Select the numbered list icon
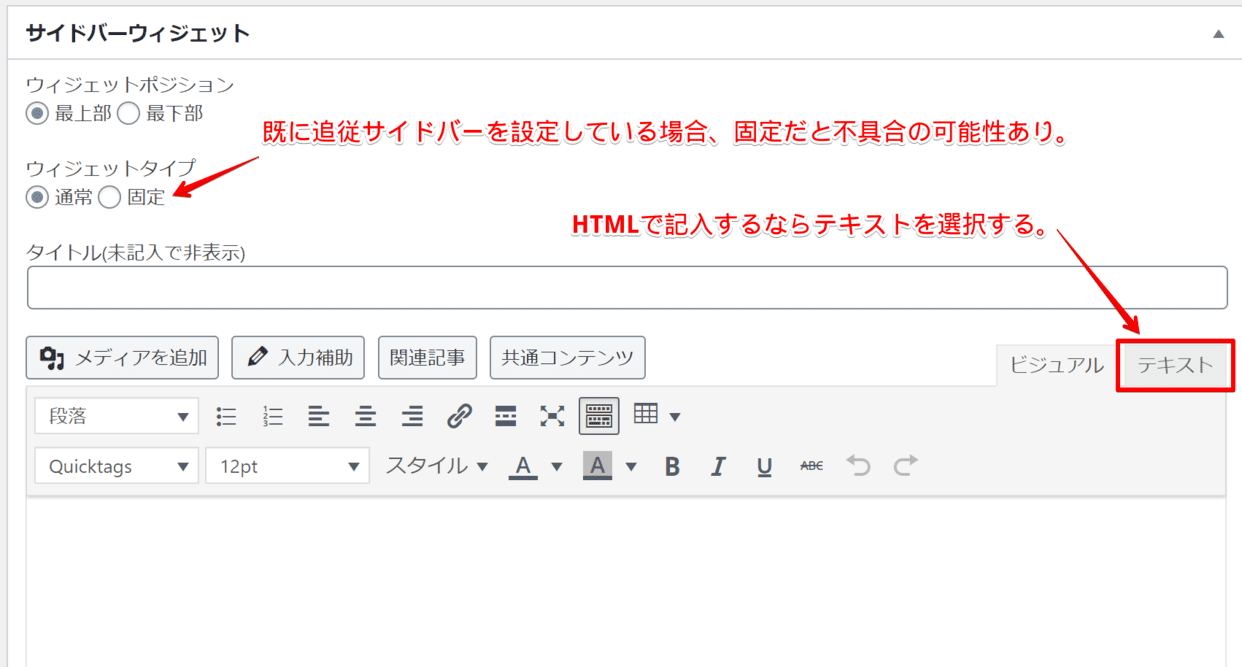Image resolution: width=1242 pixels, height=667 pixels. [272, 416]
